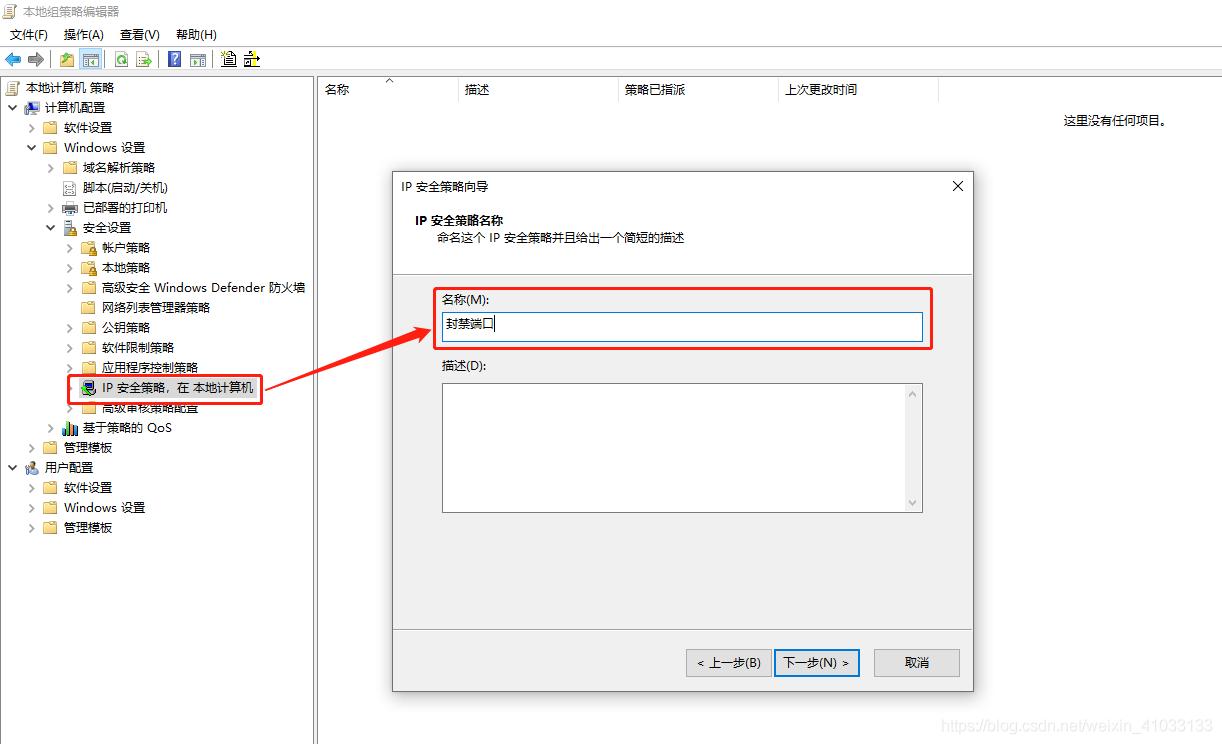Click inside the 名称(M) text field
The height and width of the screenshot is (744, 1222).
(x=681, y=326)
